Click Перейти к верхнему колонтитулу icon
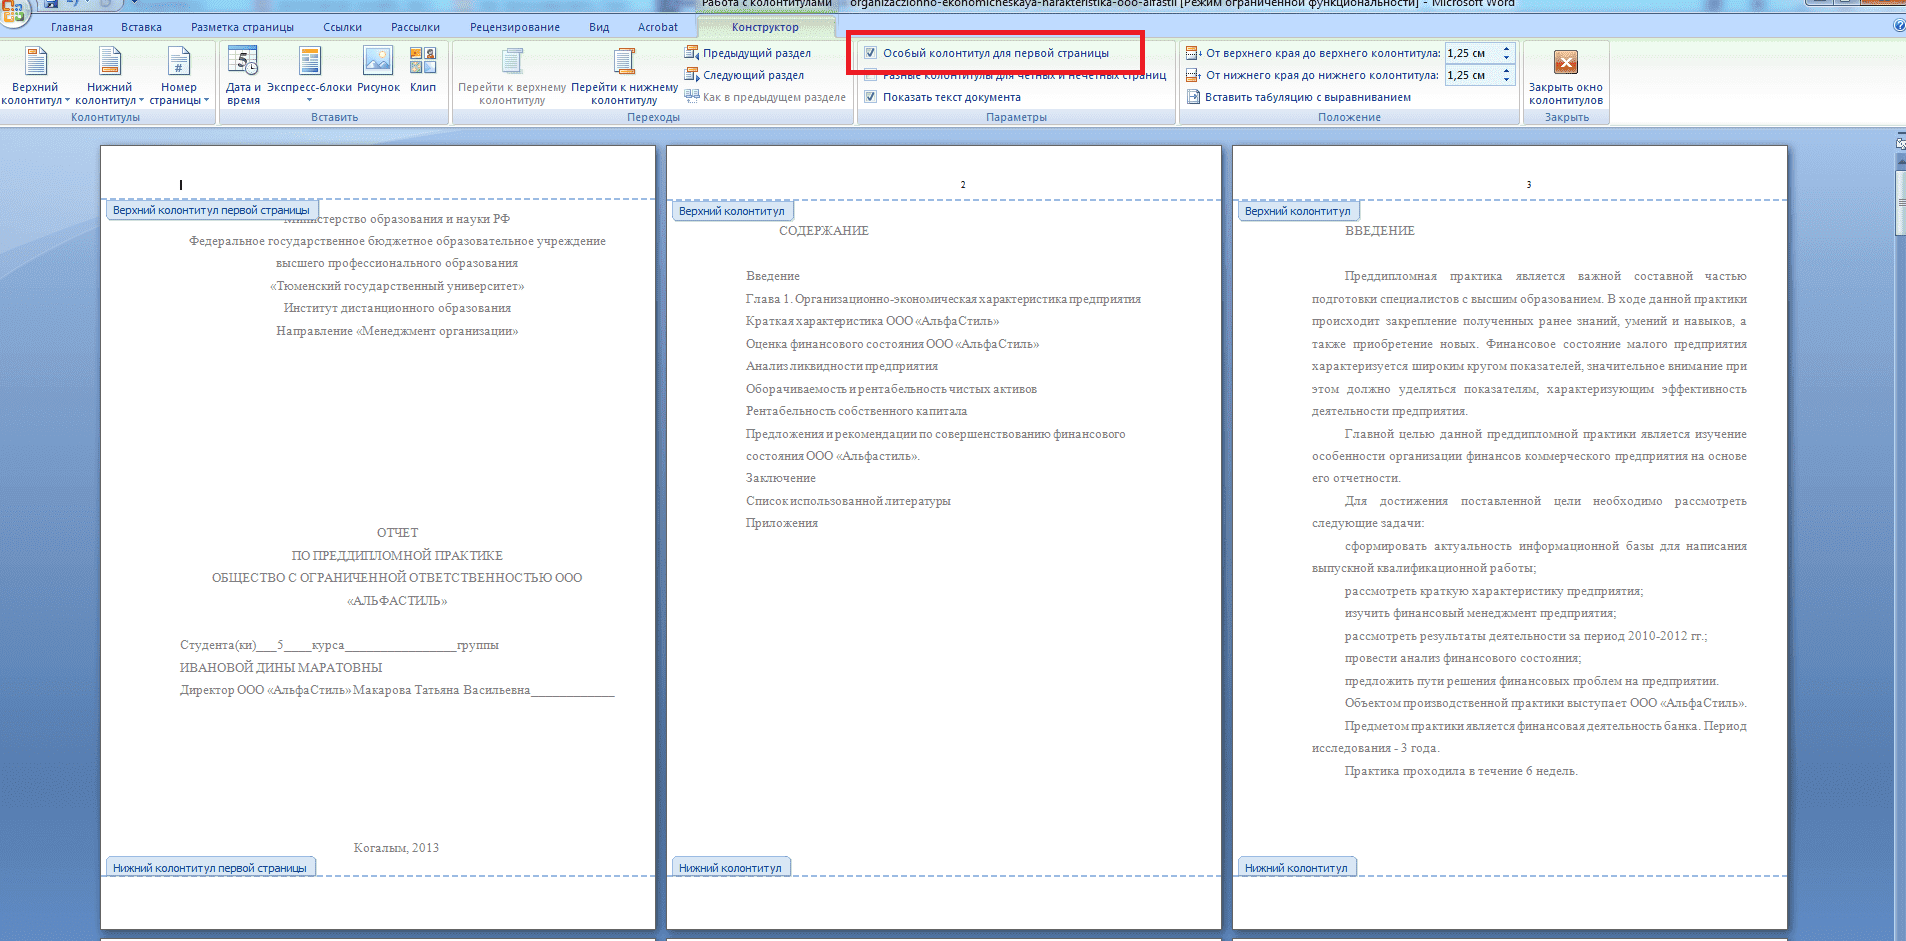The height and width of the screenshot is (941, 1906). point(512,62)
